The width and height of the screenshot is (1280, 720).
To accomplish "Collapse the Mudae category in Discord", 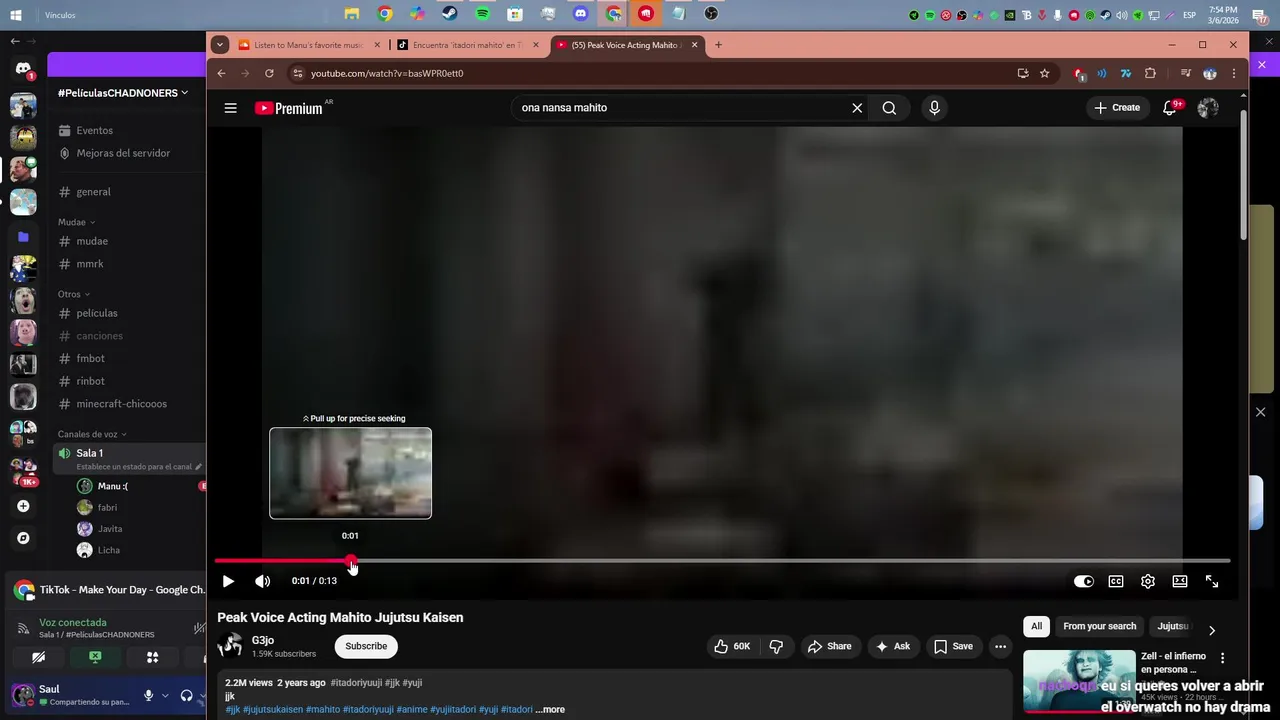I will click(x=76, y=222).
